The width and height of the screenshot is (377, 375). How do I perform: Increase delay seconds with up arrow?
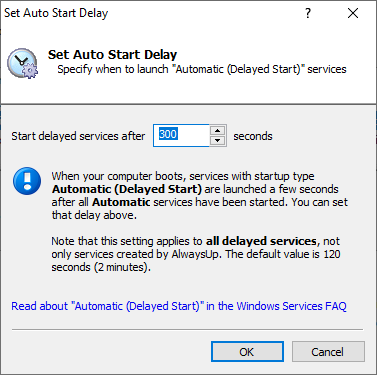(x=218, y=130)
